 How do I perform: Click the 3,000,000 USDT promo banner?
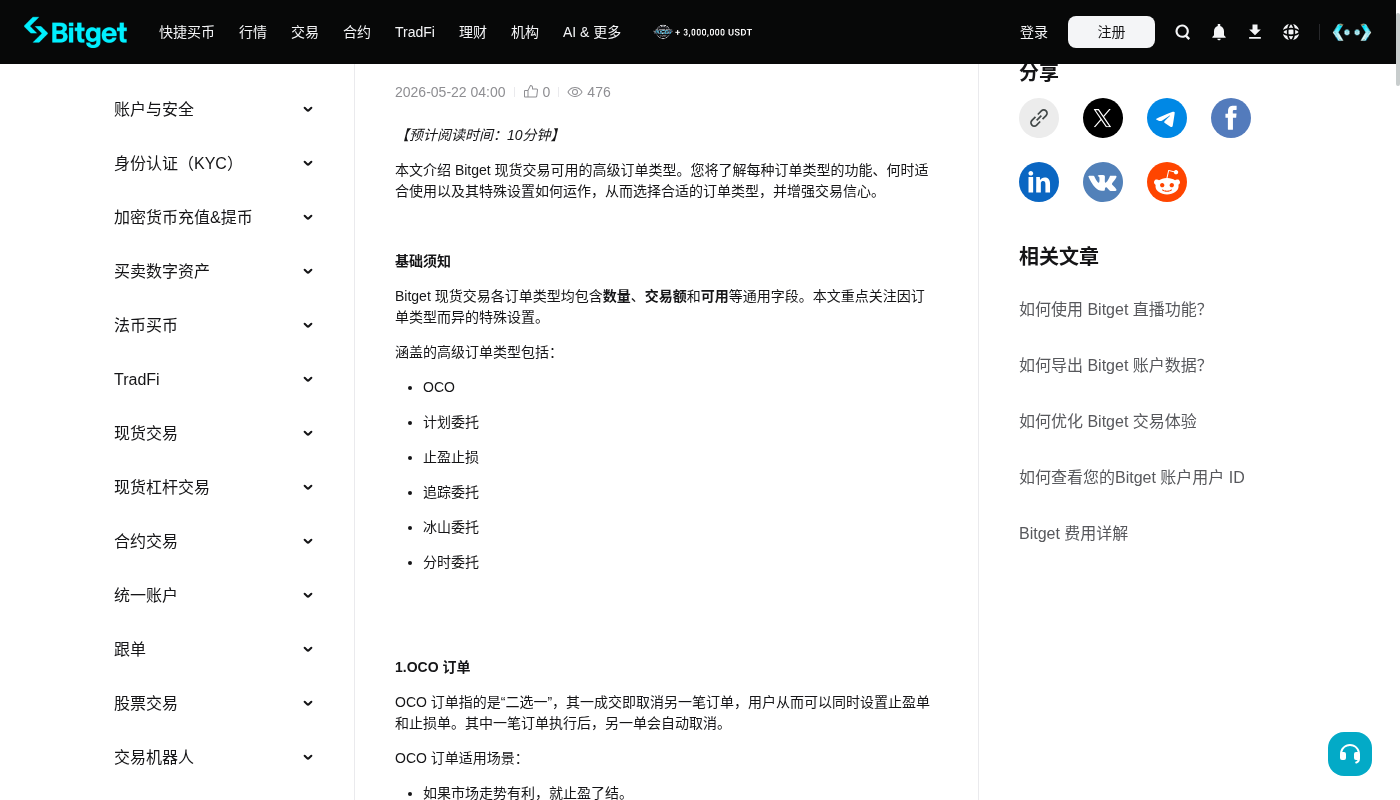click(x=703, y=32)
